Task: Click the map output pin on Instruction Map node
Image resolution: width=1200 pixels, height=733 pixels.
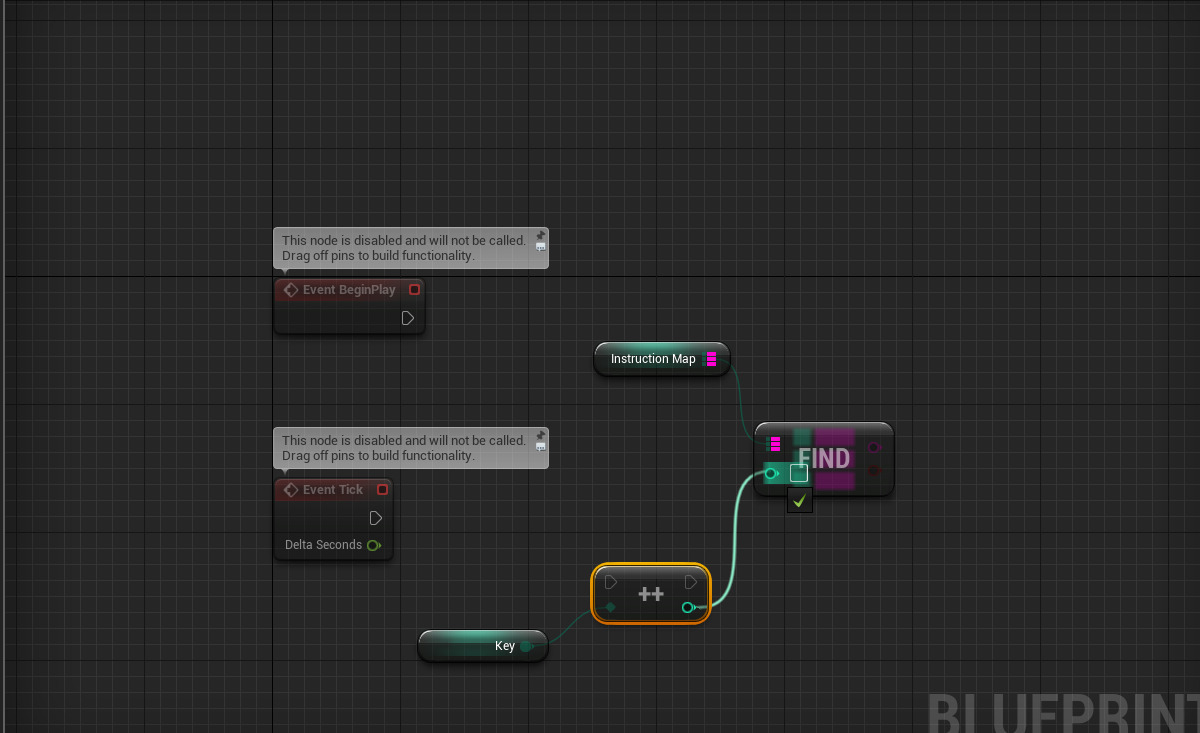Action: [712, 359]
